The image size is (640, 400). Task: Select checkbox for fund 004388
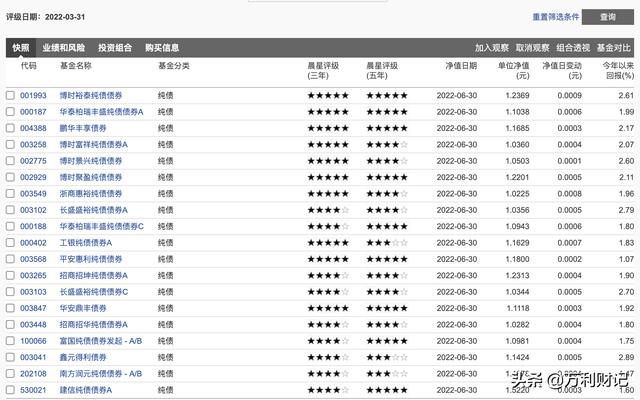pyautogui.click(x=10, y=128)
